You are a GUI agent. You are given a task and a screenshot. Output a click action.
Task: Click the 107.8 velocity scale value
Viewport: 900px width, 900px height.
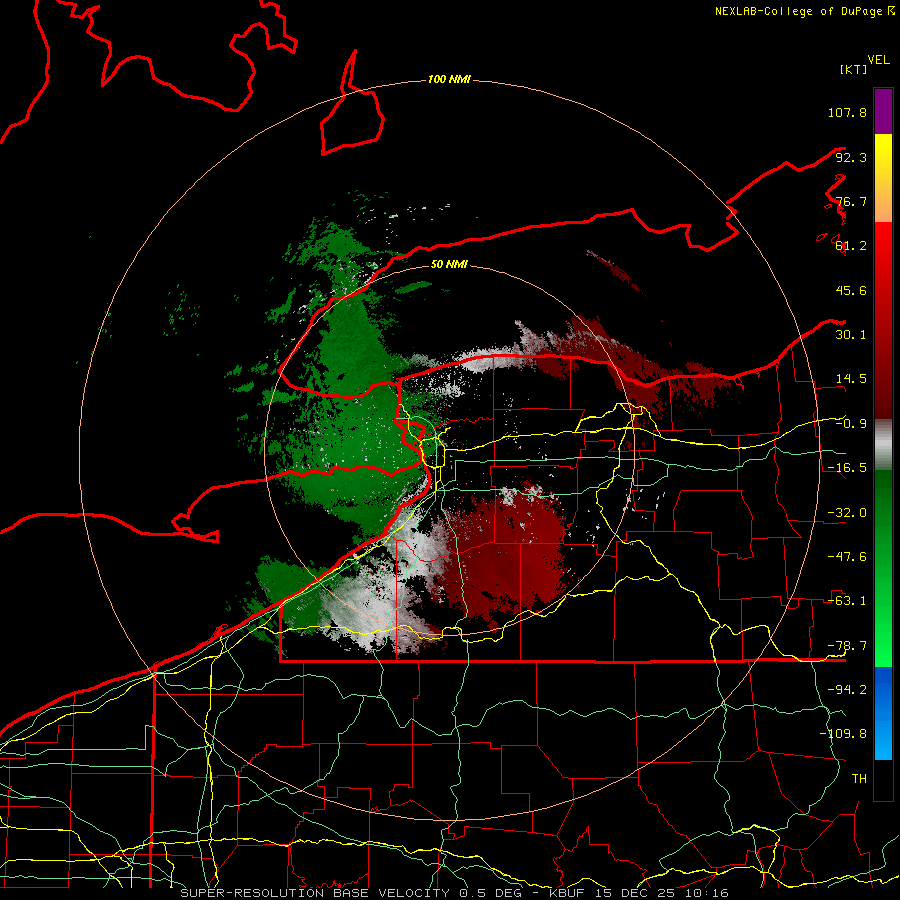pos(847,112)
